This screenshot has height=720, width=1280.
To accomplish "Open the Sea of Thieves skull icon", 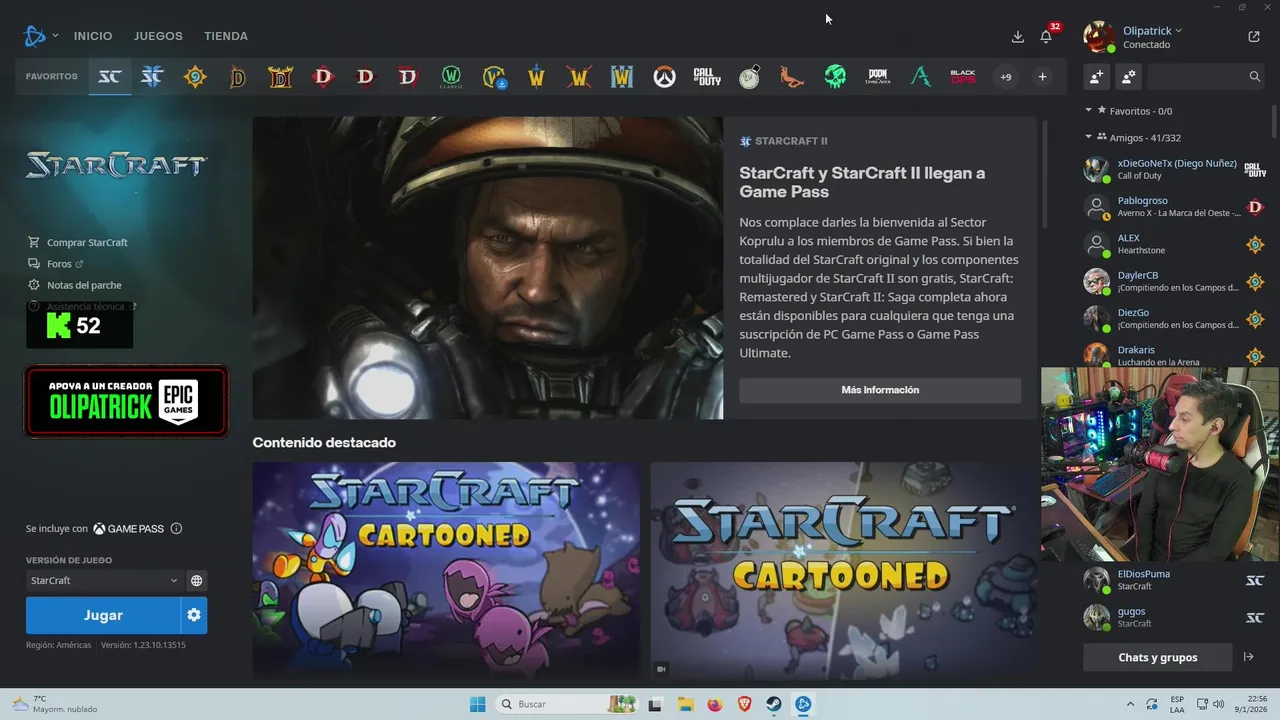I will (x=835, y=77).
